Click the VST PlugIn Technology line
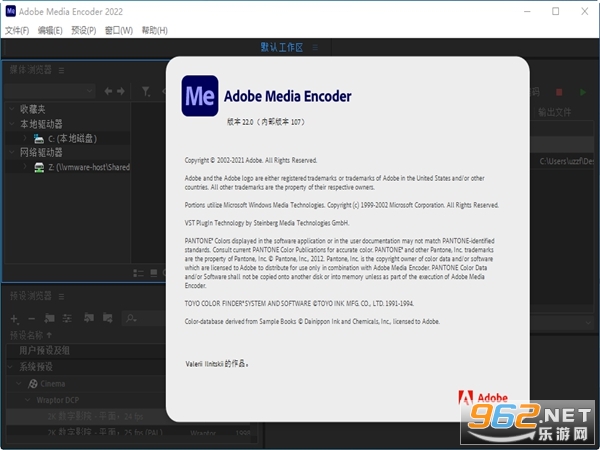This screenshot has width=600, height=450. click(x=267, y=223)
